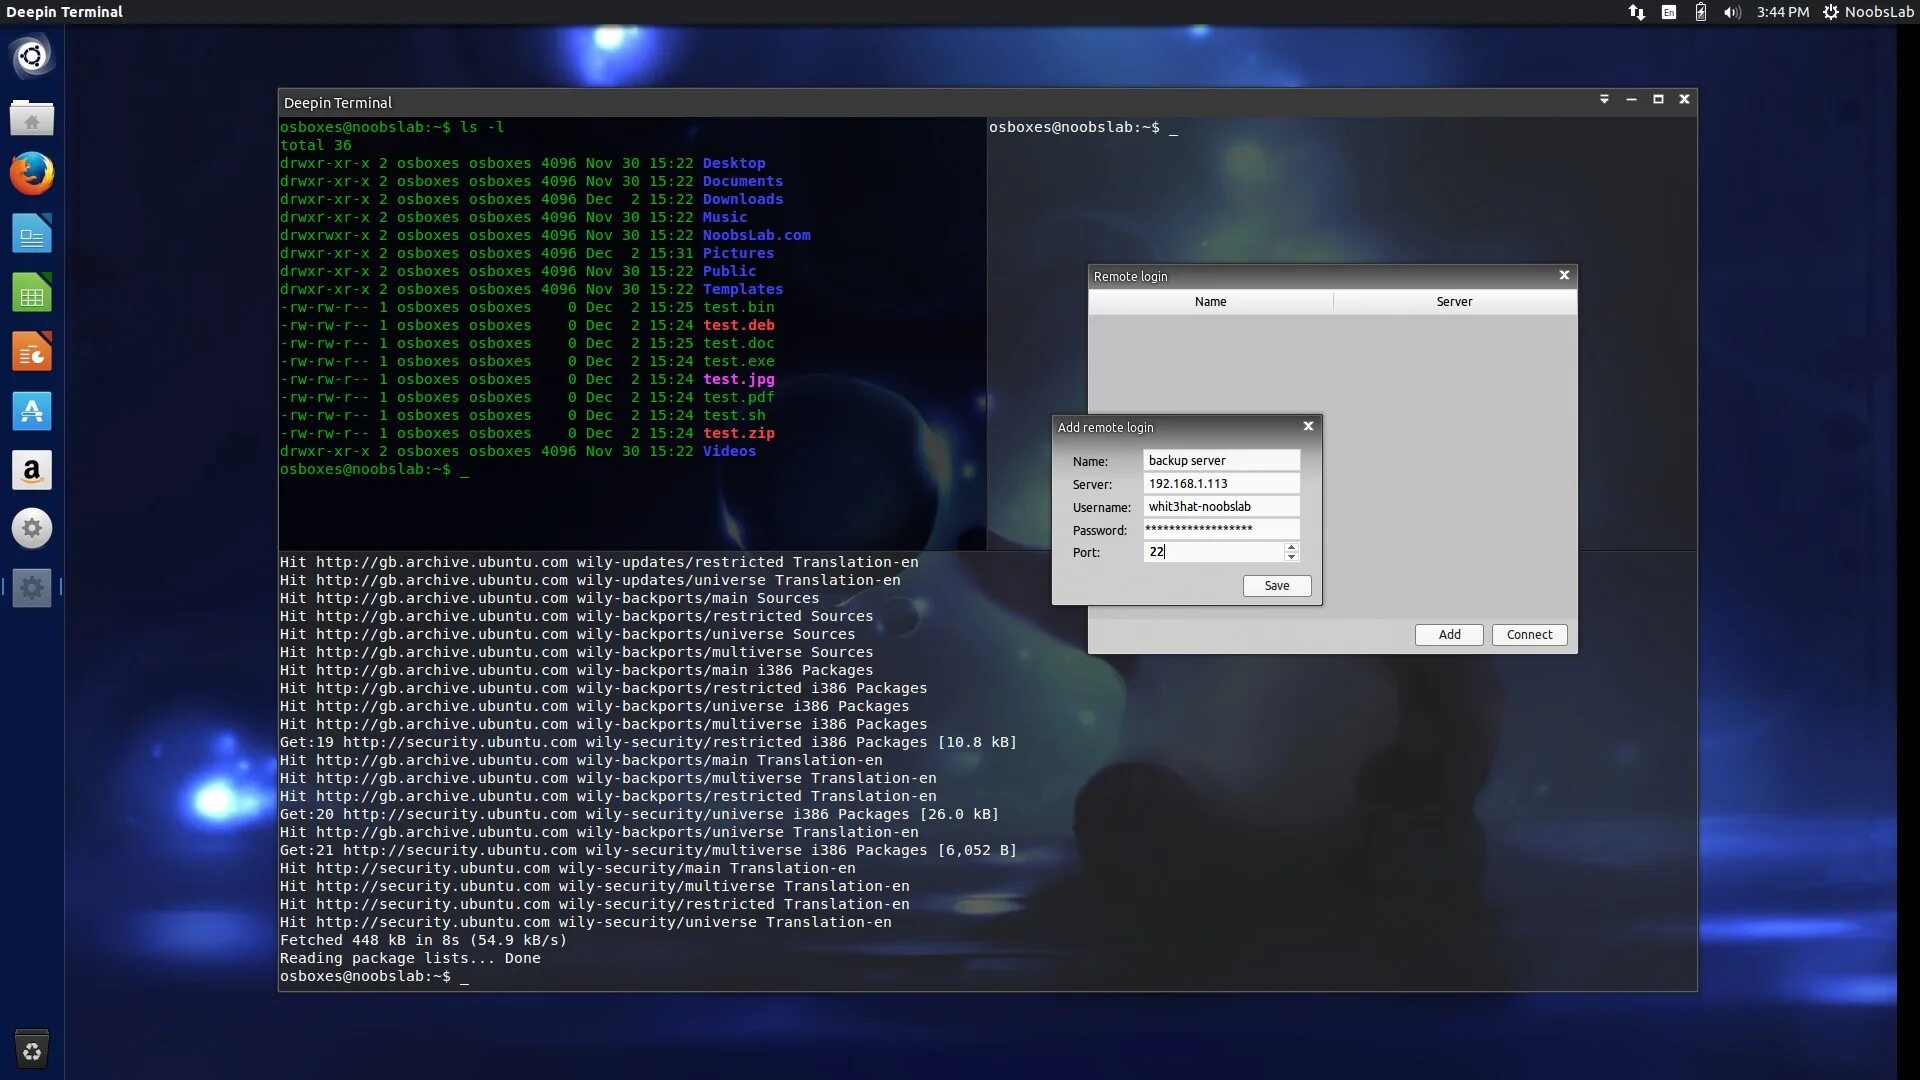Viewport: 1920px width, 1080px height.
Task: Open the Amazon launcher icon
Action: 32,470
